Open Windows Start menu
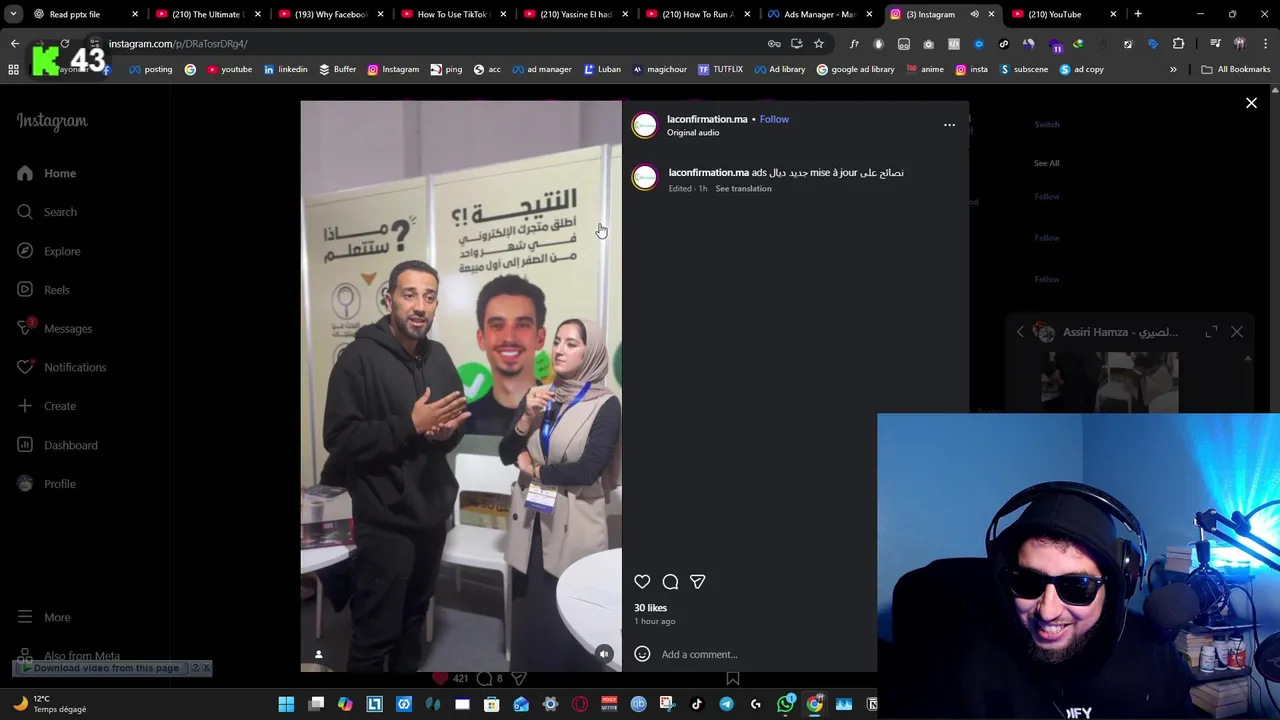This screenshot has width=1280, height=720. (x=286, y=705)
